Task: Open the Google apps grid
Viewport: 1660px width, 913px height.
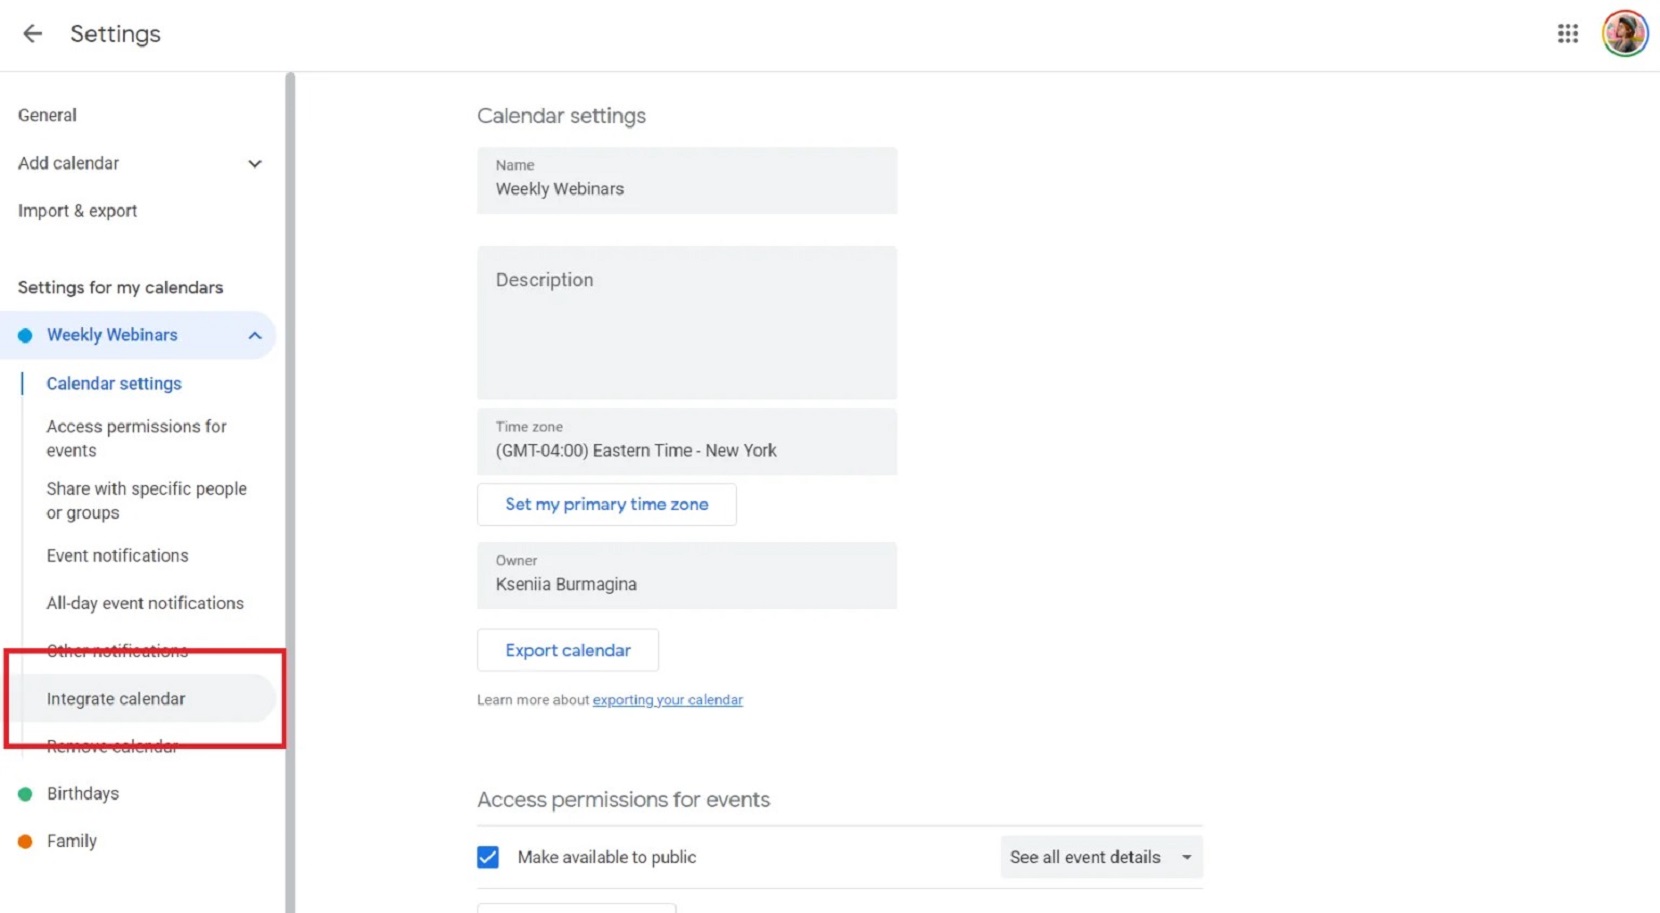Action: coord(1567,33)
